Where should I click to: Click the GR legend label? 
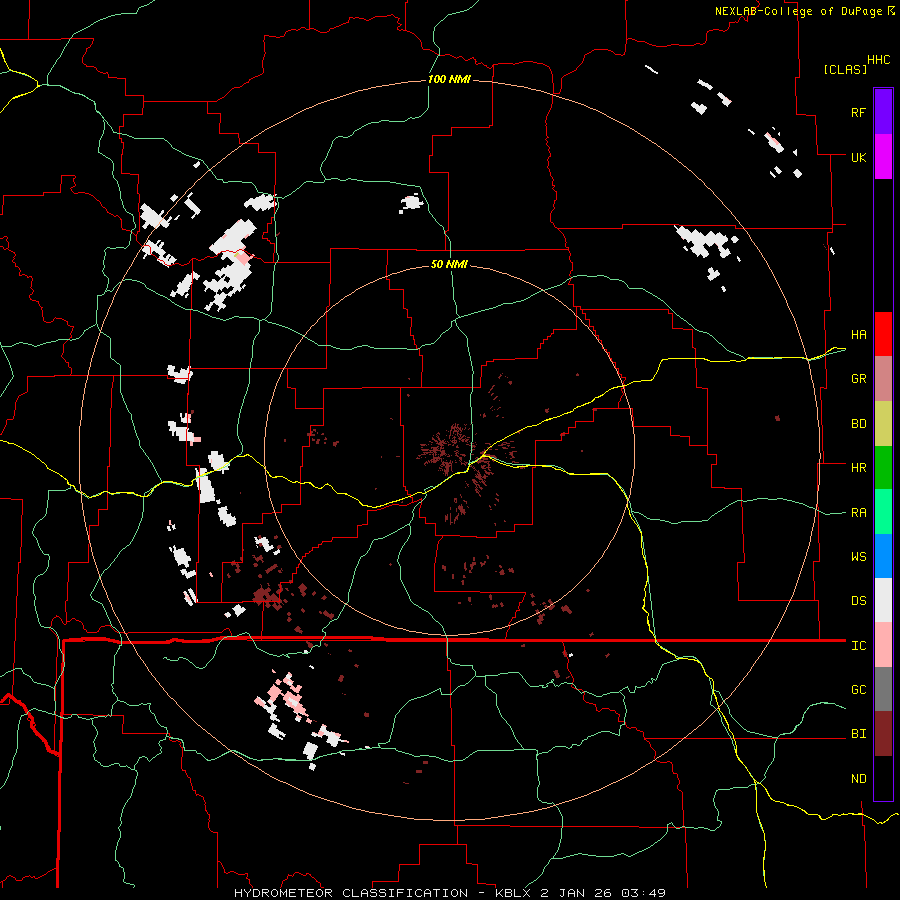click(x=858, y=379)
